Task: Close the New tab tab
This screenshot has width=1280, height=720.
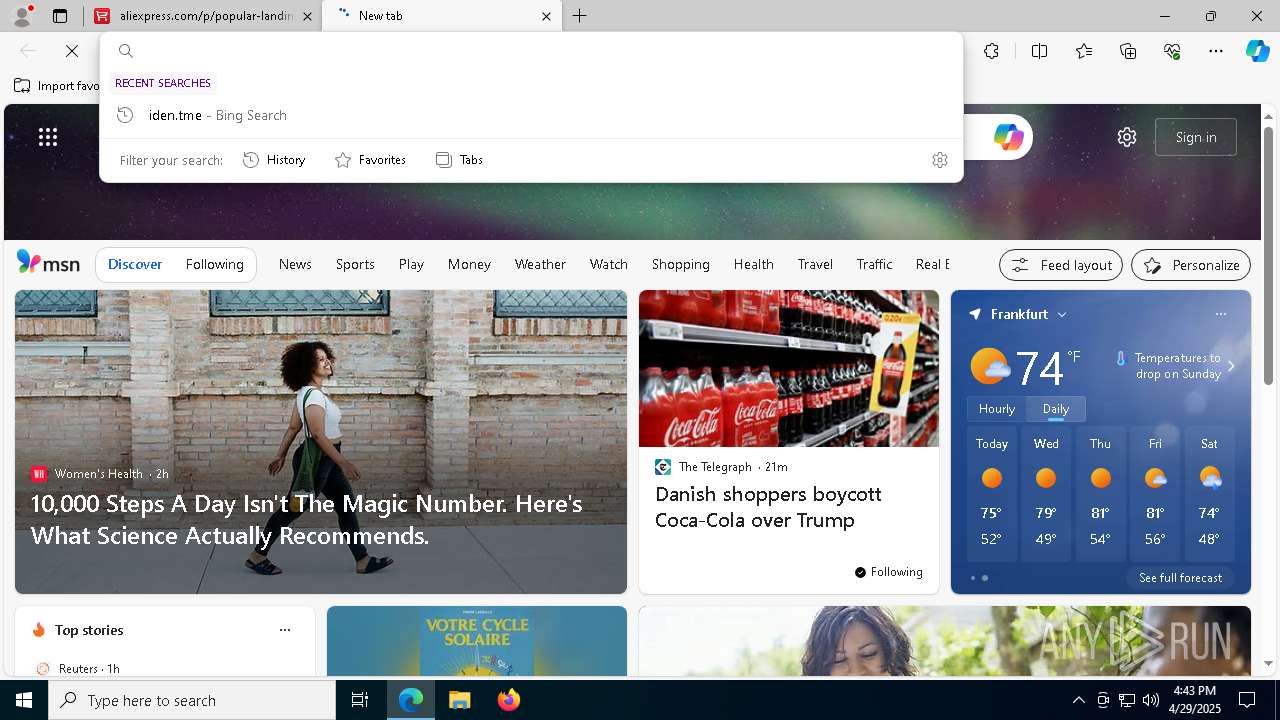Action: click(546, 16)
